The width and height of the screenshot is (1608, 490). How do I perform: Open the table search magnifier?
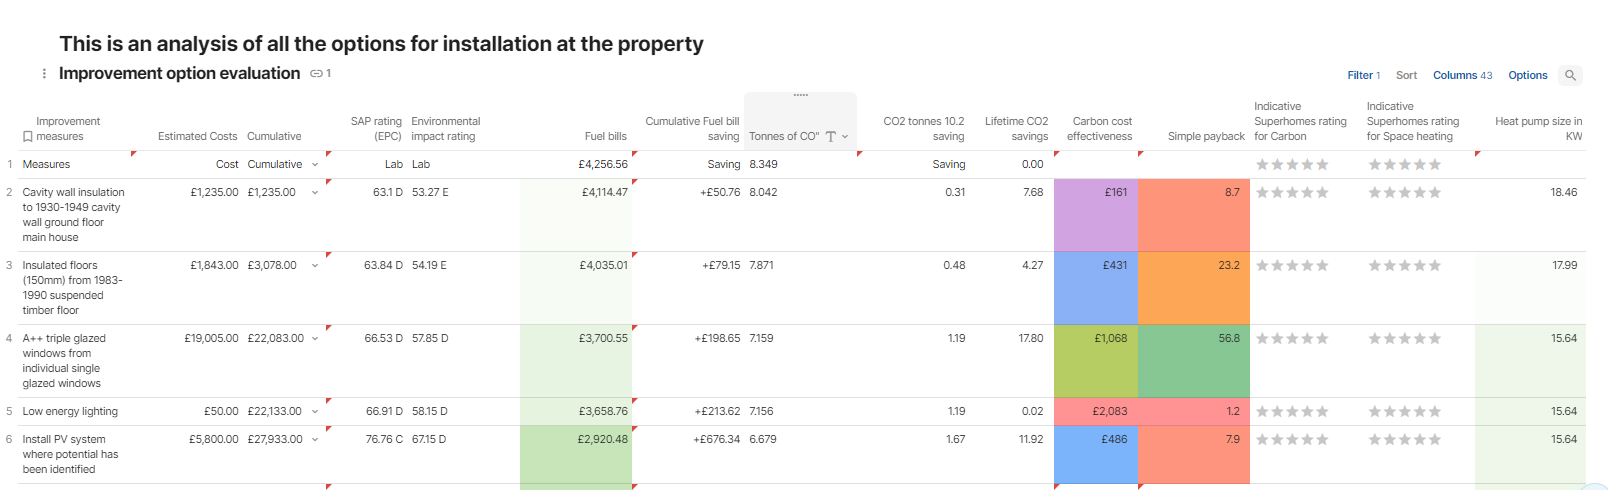coord(1570,75)
